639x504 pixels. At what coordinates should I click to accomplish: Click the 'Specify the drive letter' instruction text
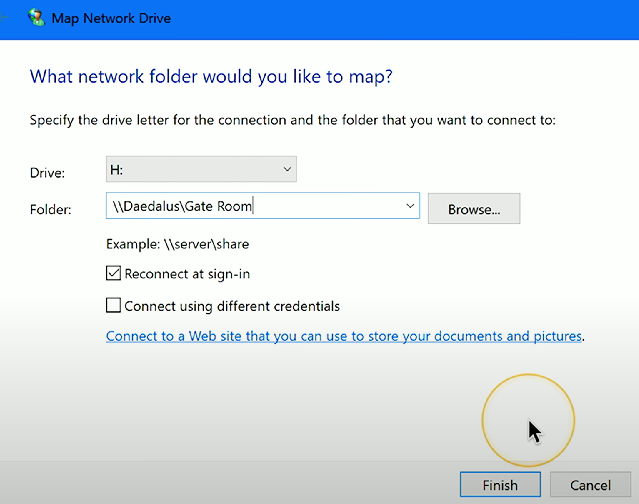coord(292,120)
